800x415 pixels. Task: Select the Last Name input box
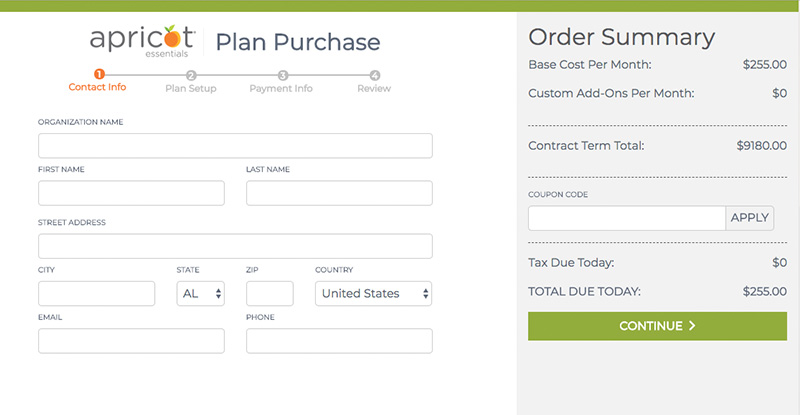click(x=339, y=193)
